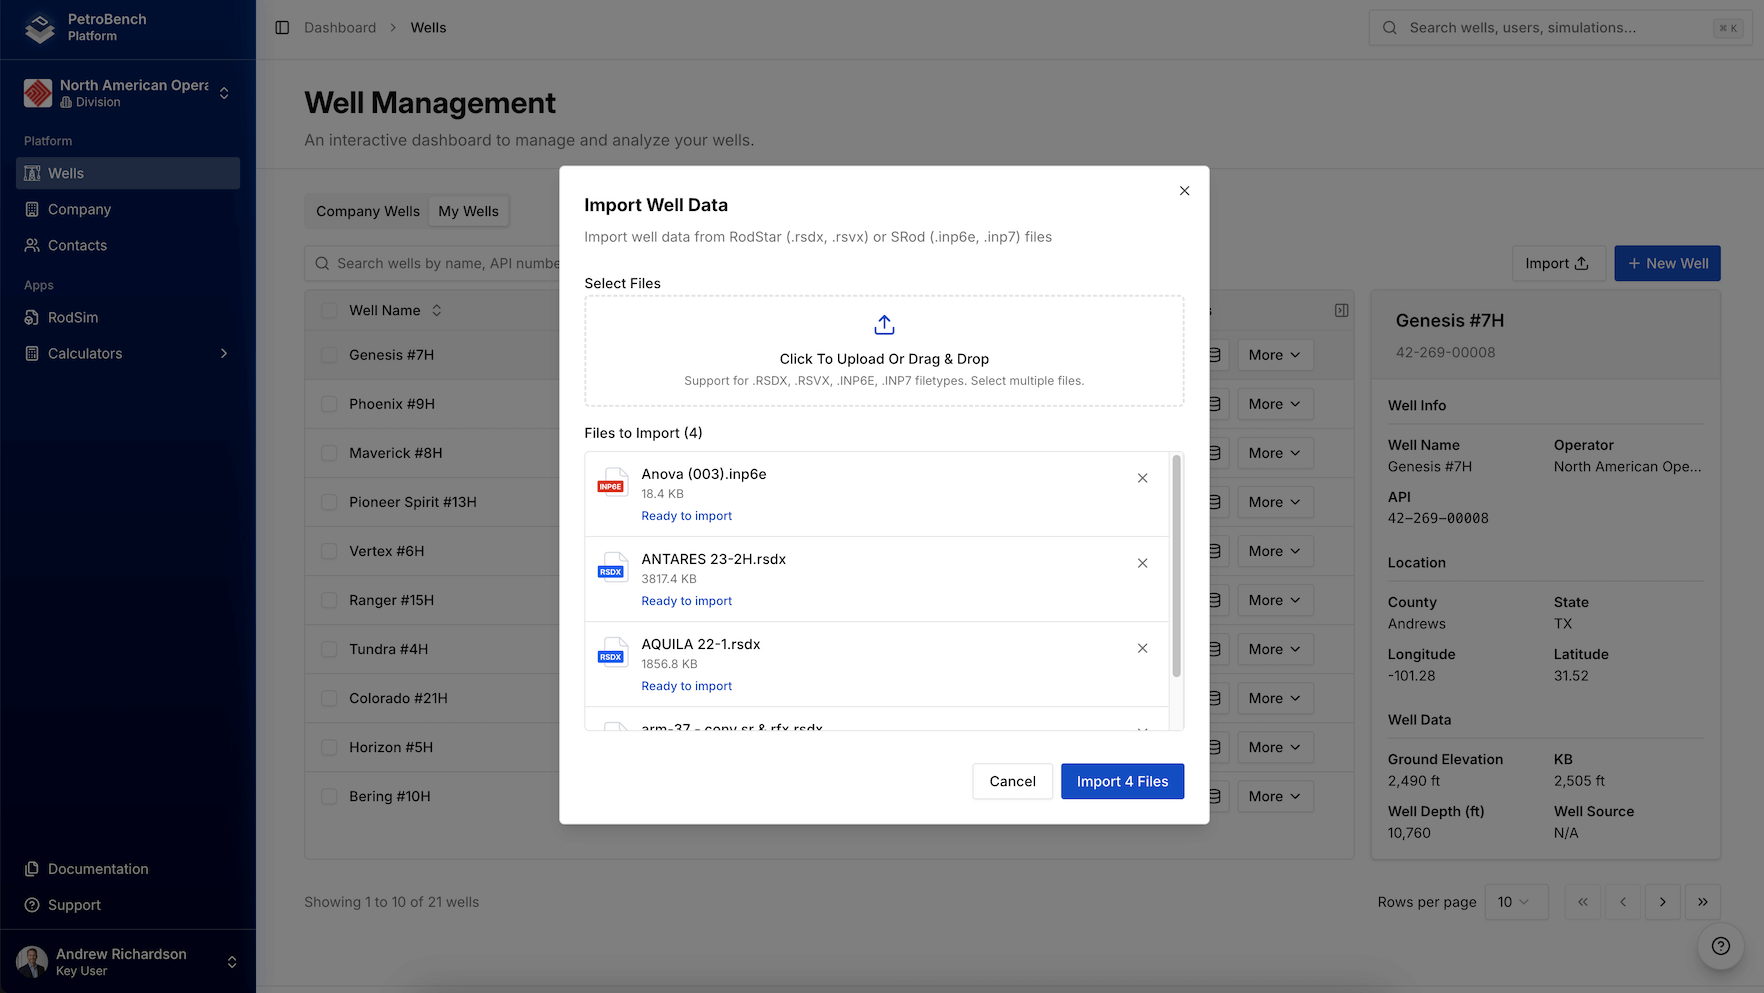The height and width of the screenshot is (993, 1764).
Task: Open the rows per page dropdown
Action: [x=1516, y=902]
